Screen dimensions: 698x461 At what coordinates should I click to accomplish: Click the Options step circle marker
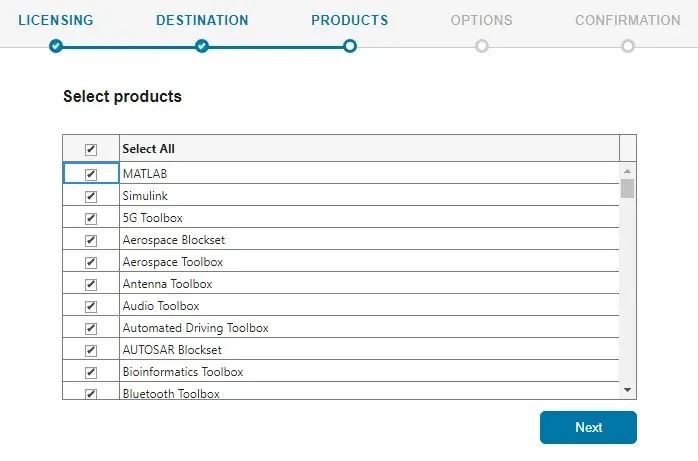[482, 46]
